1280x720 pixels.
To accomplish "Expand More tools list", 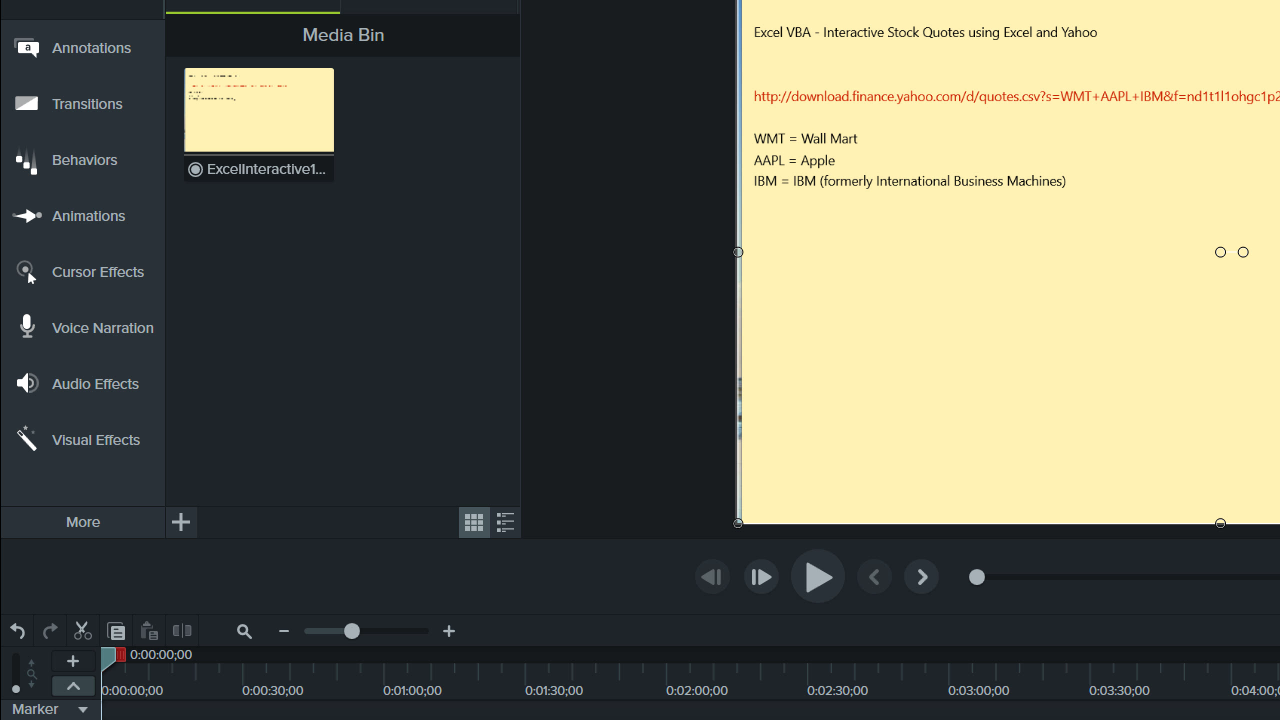I will tap(83, 522).
